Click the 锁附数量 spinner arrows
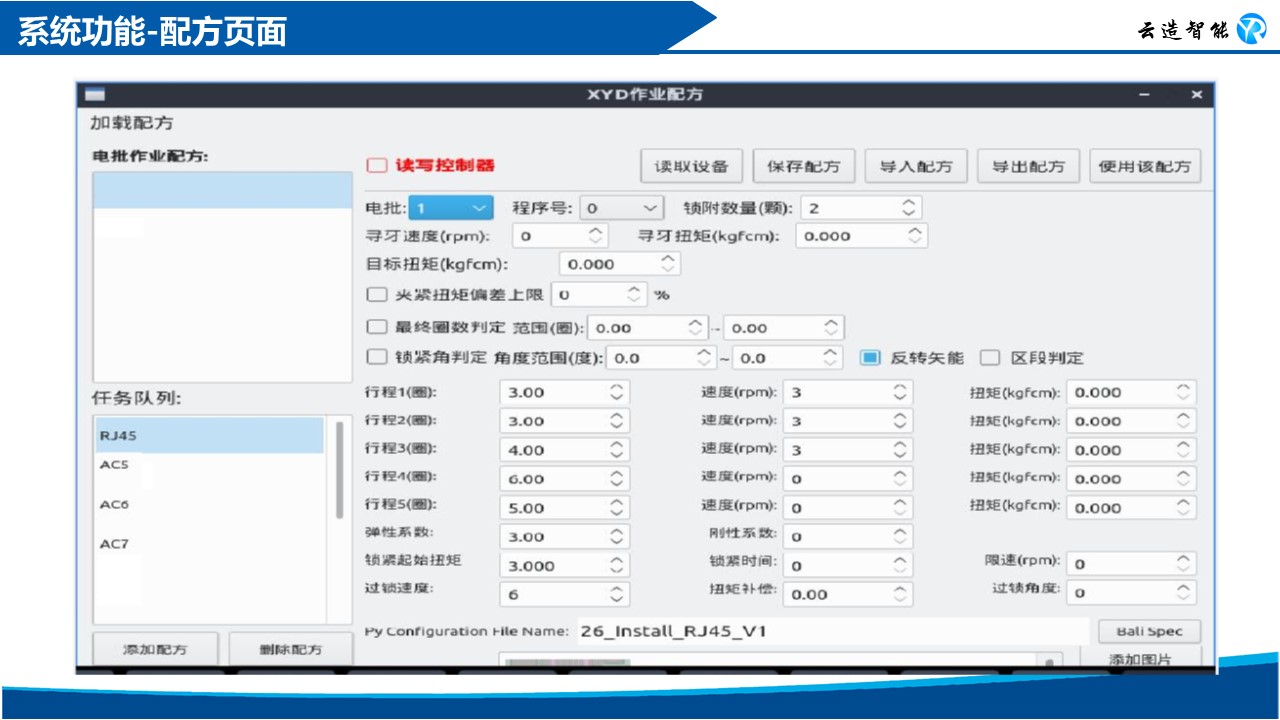This screenshot has width=1280, height=720. click(908, 208)
